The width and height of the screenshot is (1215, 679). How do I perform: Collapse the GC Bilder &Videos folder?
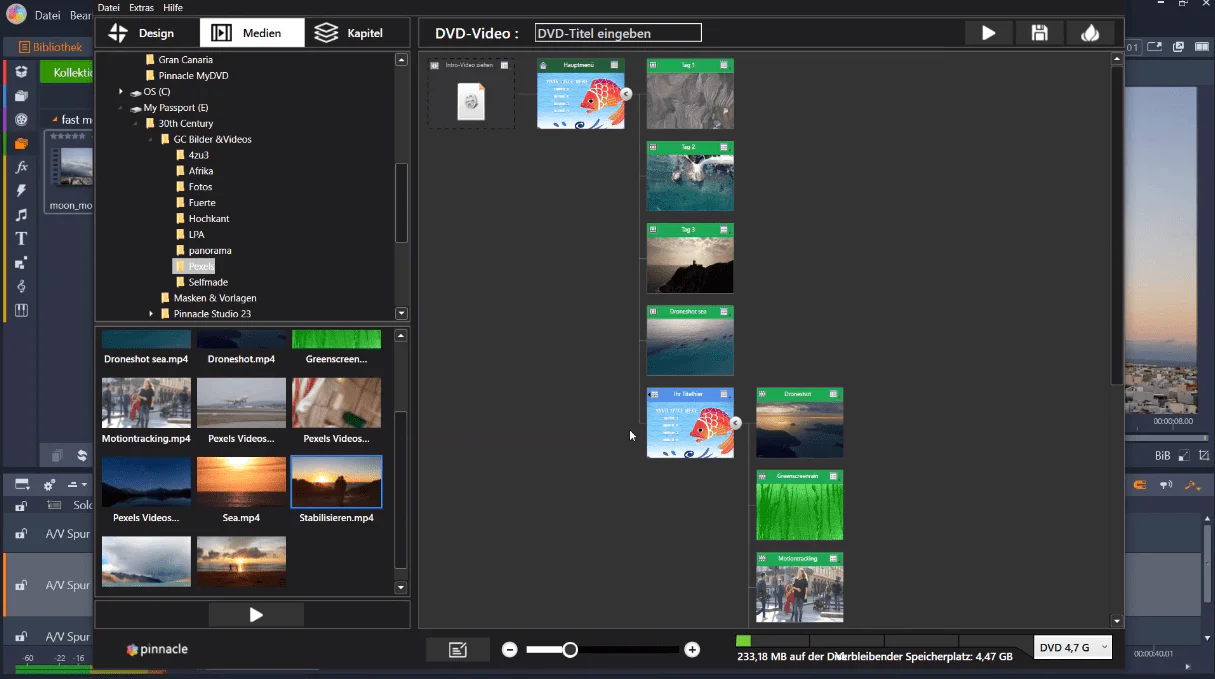151,140
